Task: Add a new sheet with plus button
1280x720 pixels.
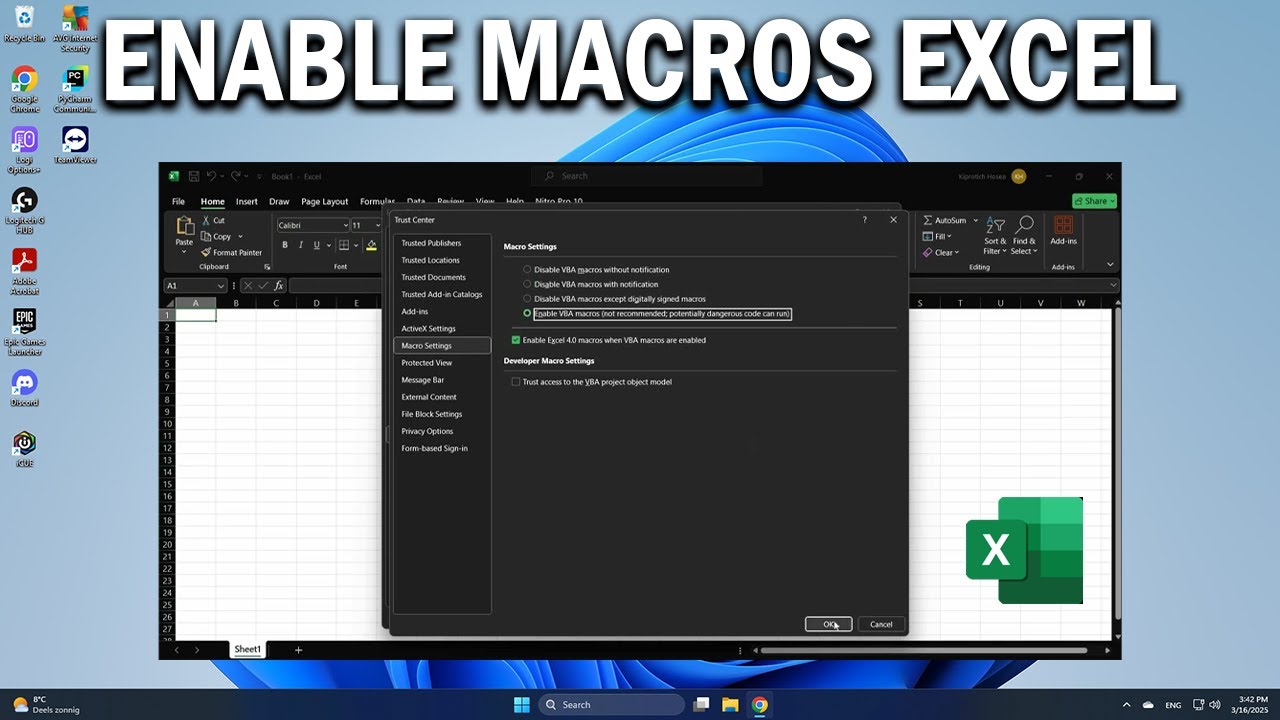Action: pos(298,650)
